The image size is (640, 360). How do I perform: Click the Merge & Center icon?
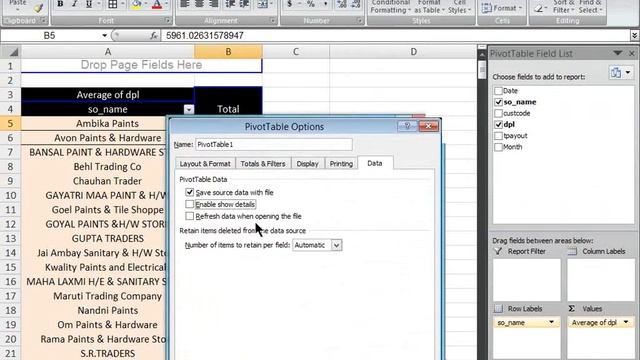[x=262, y=4]
